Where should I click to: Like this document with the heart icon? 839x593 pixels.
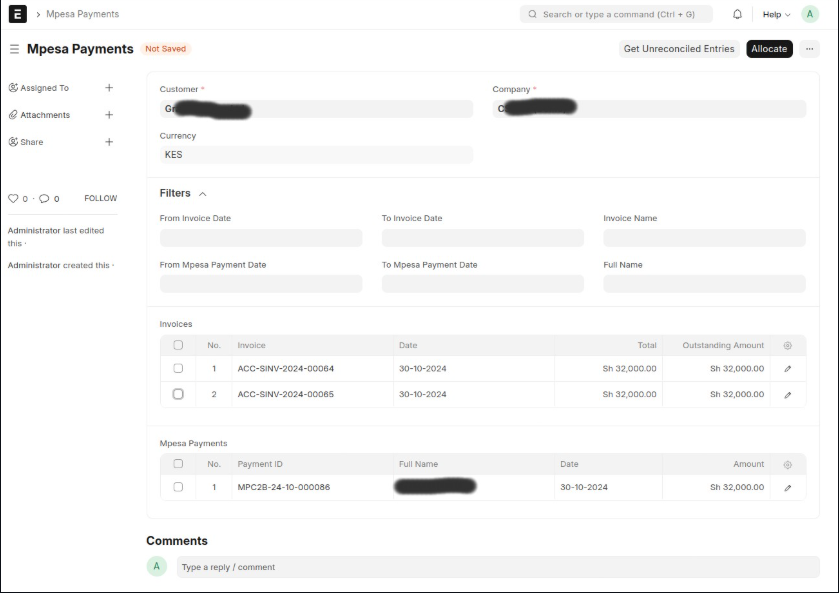pyautogui.click(x=13, y=199)
